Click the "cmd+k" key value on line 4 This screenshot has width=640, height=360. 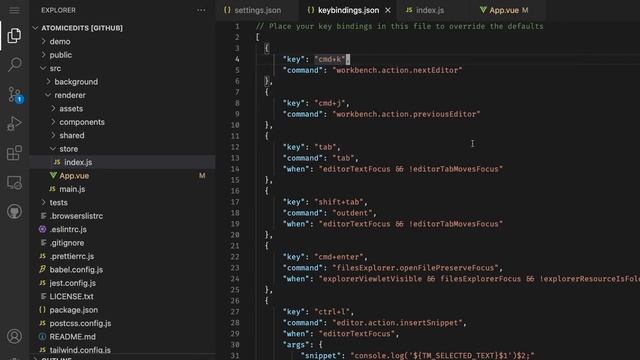tap(330, 59)
